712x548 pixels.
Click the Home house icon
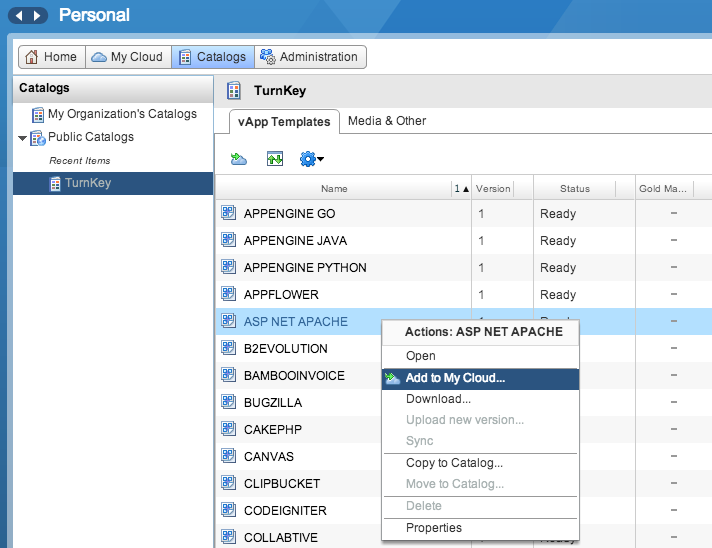coord(32,57)
